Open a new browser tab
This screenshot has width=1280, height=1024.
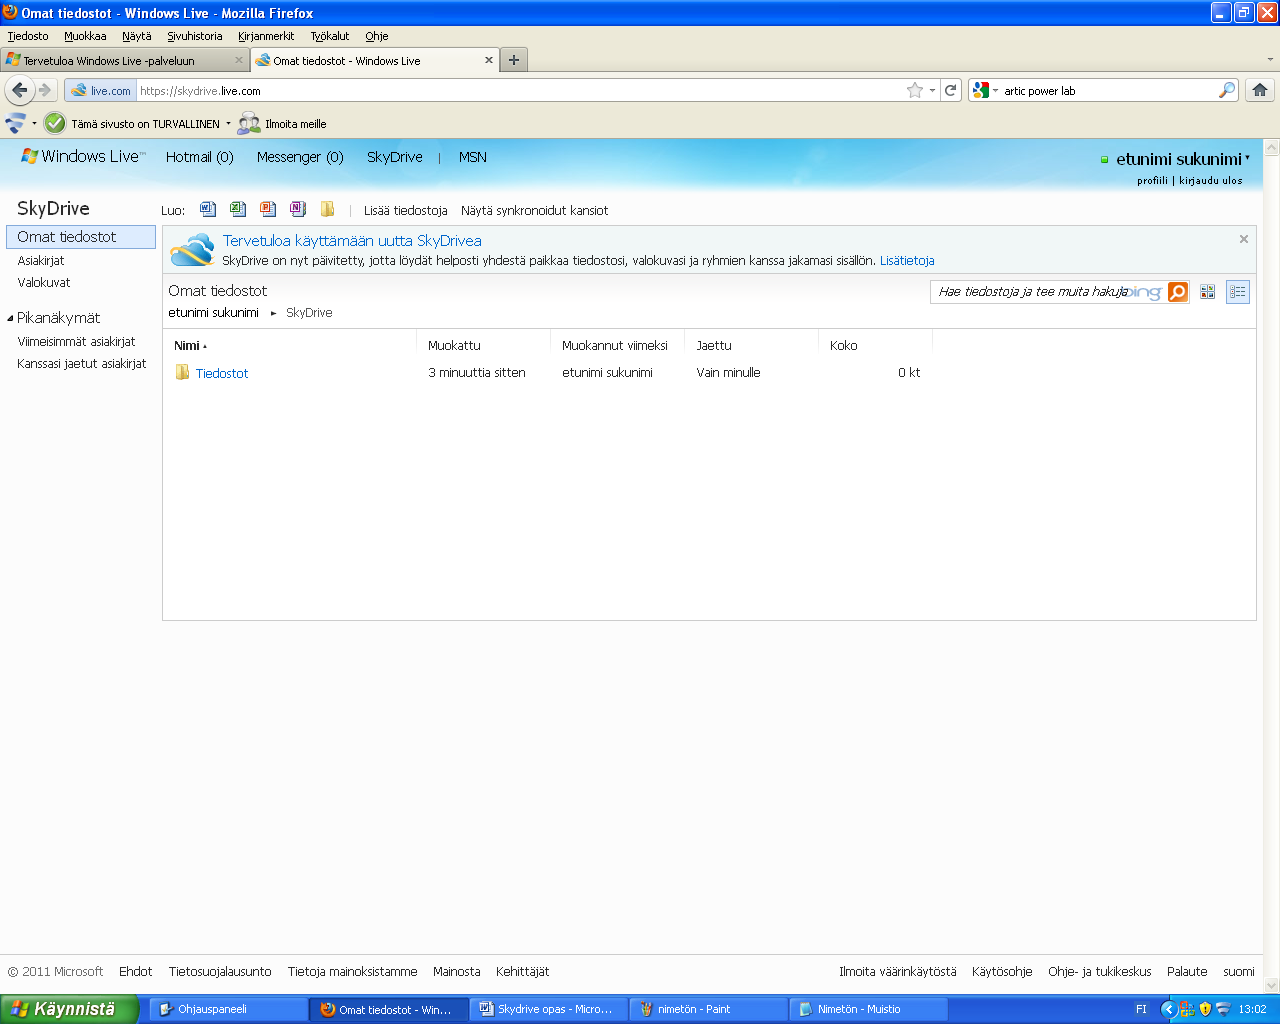tap(513, 60)
